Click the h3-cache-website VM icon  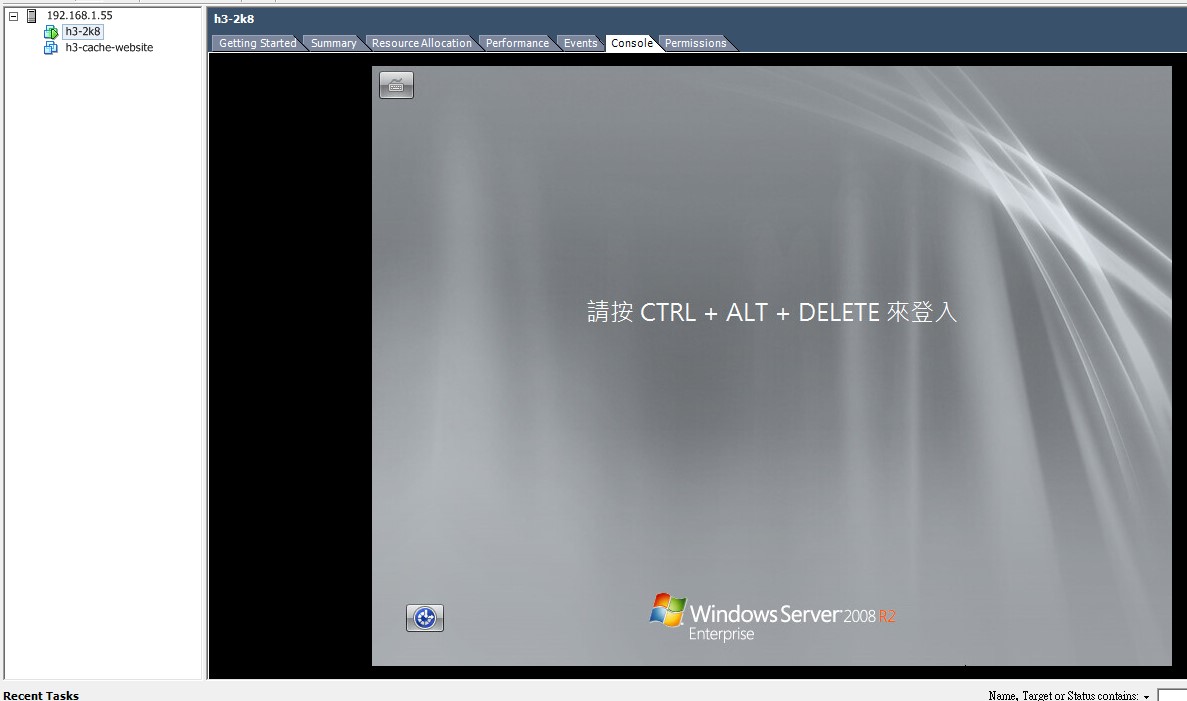51,48
